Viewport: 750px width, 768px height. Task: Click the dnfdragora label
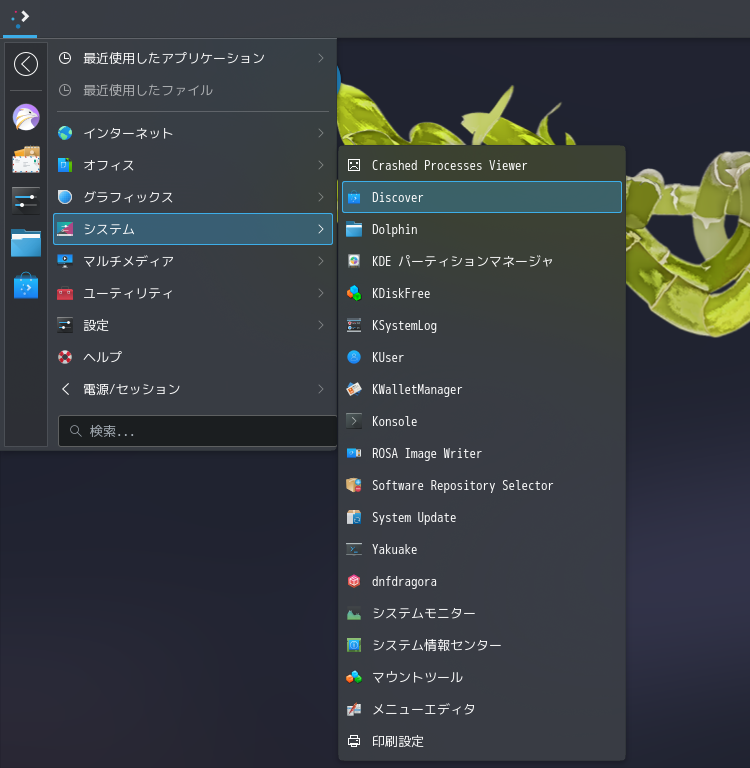click(404, 581)
